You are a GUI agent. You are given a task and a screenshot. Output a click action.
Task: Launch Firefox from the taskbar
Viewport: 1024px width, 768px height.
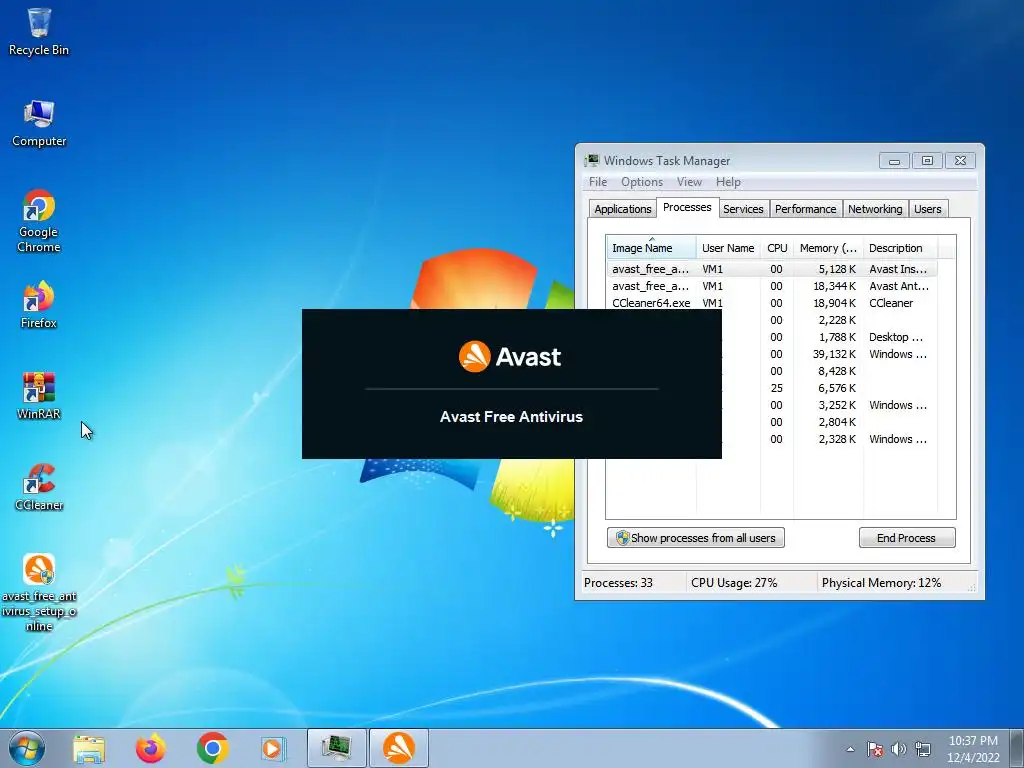(x=150, y=748)
